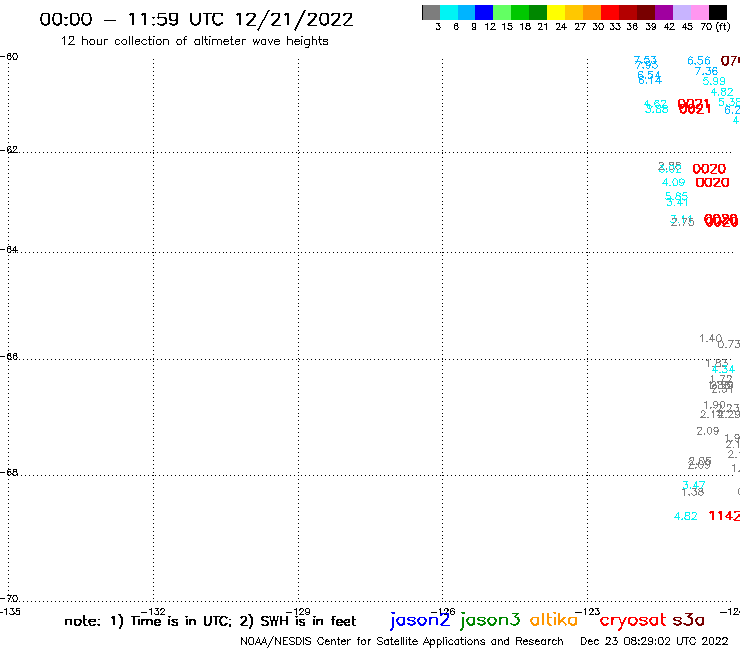Click the "Dec 23 08:29:02 UTC 2022" timestamp
The image size is (740, 650).
point(654,641)
